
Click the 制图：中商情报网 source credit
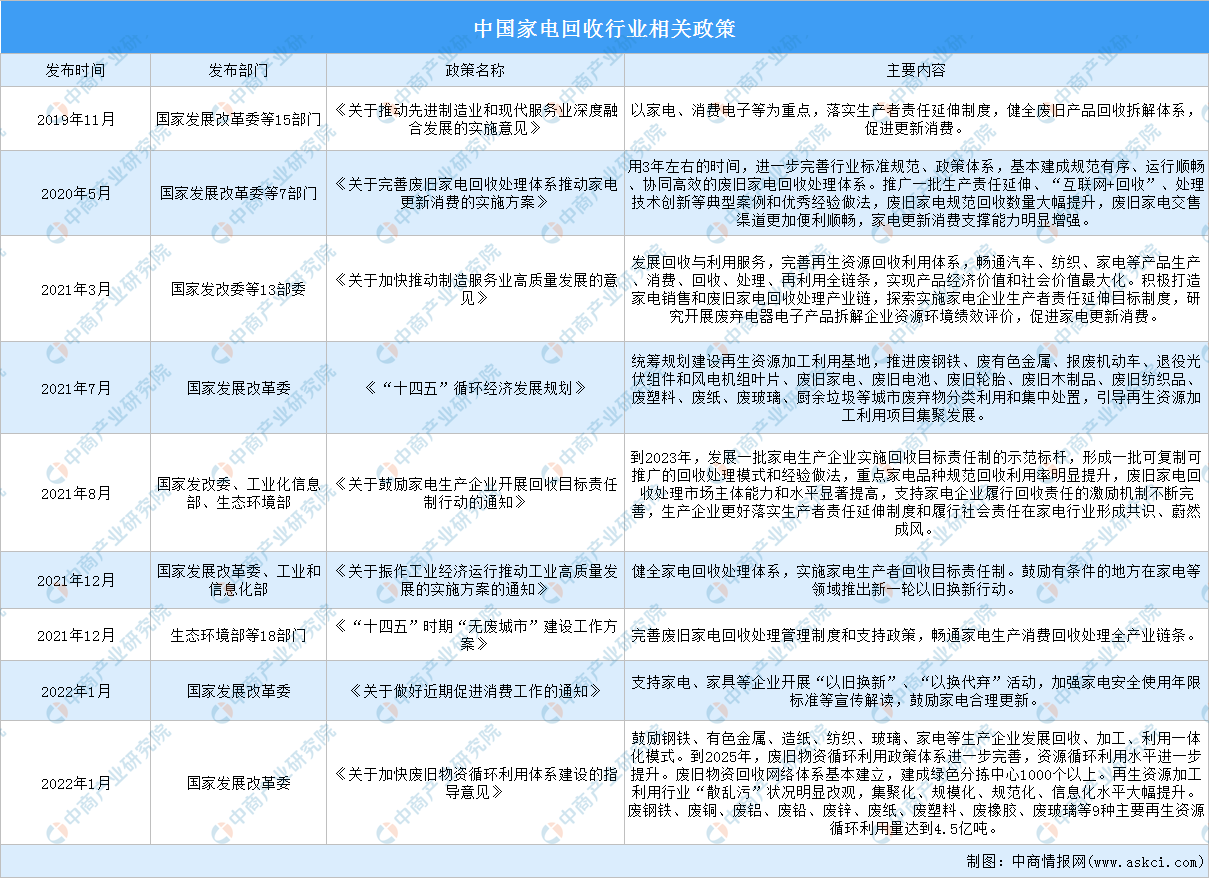pyautogui.click(x=1084, y=861)
